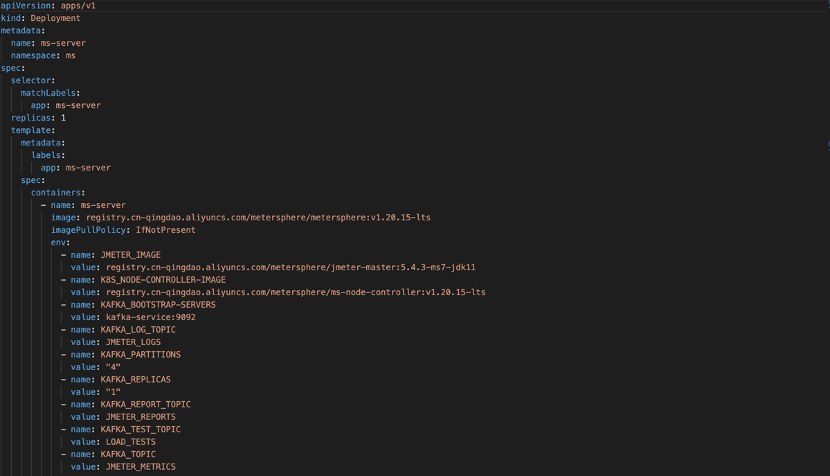This screenshot has width=830, height=476.
Task: Click the metersphere image registry URL
Action: point(258,218)
